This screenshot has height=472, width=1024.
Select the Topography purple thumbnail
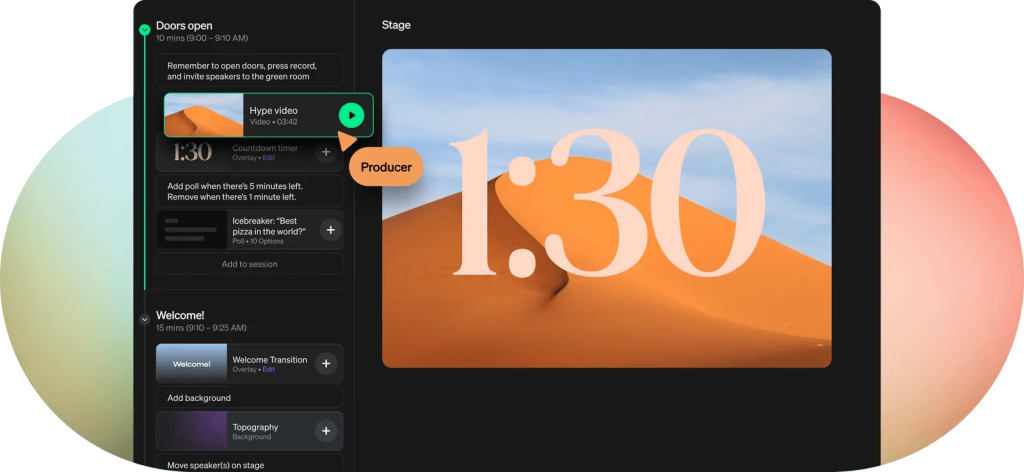click(192, 431)
